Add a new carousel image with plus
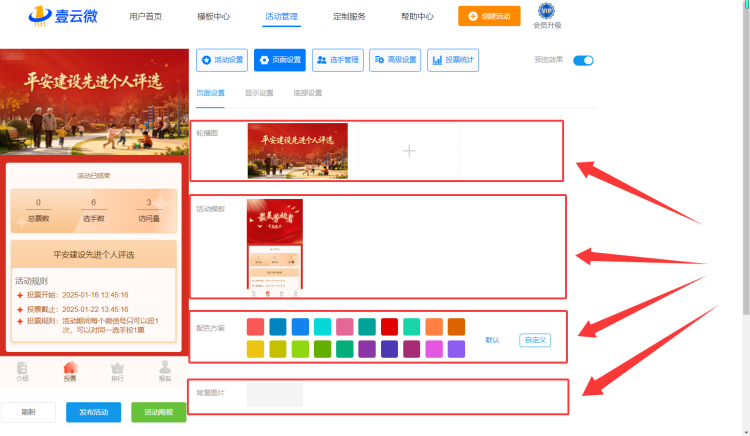 [x=409, y=151]
